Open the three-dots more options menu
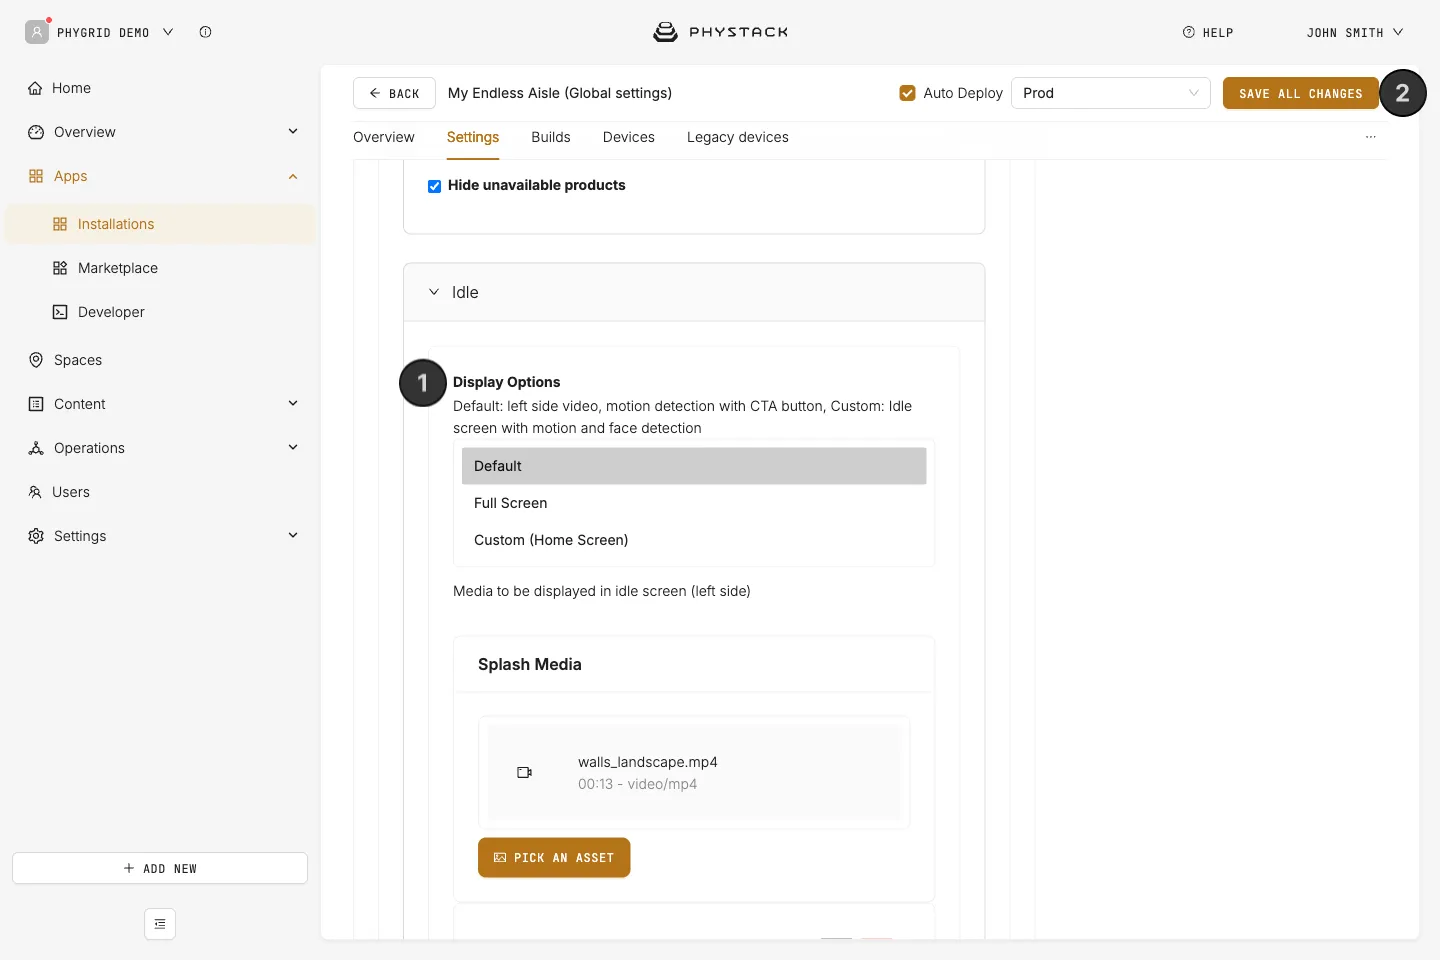This screenshot has width=1440, height=960. click(1371, 137)
